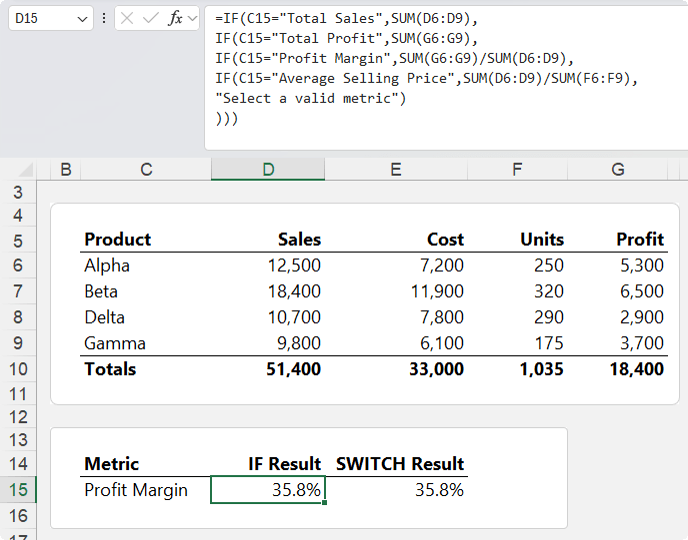Select Alpha units value 250
The width and height of the screenshot is (688, 540).
[x=517, y=265]
